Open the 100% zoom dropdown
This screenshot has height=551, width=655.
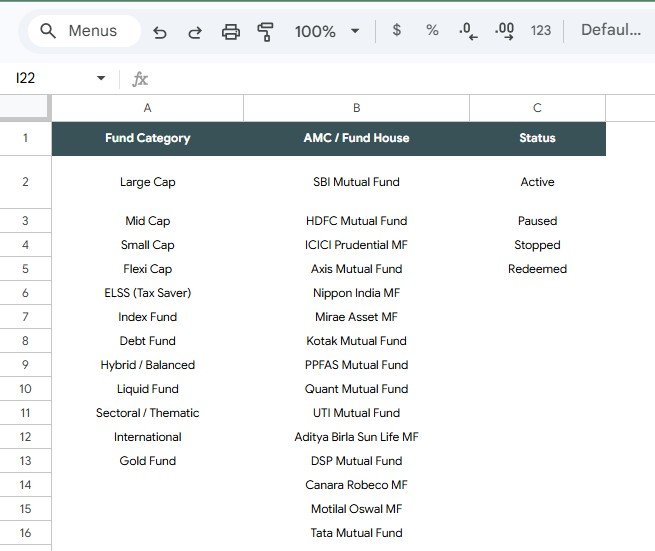coord(327,31)
